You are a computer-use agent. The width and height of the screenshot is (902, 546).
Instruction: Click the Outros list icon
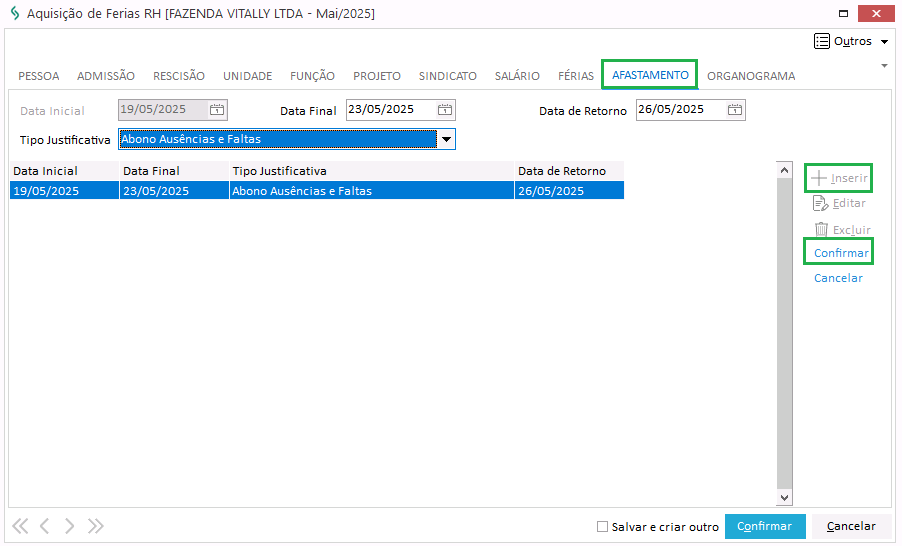[x=821, y=41]
